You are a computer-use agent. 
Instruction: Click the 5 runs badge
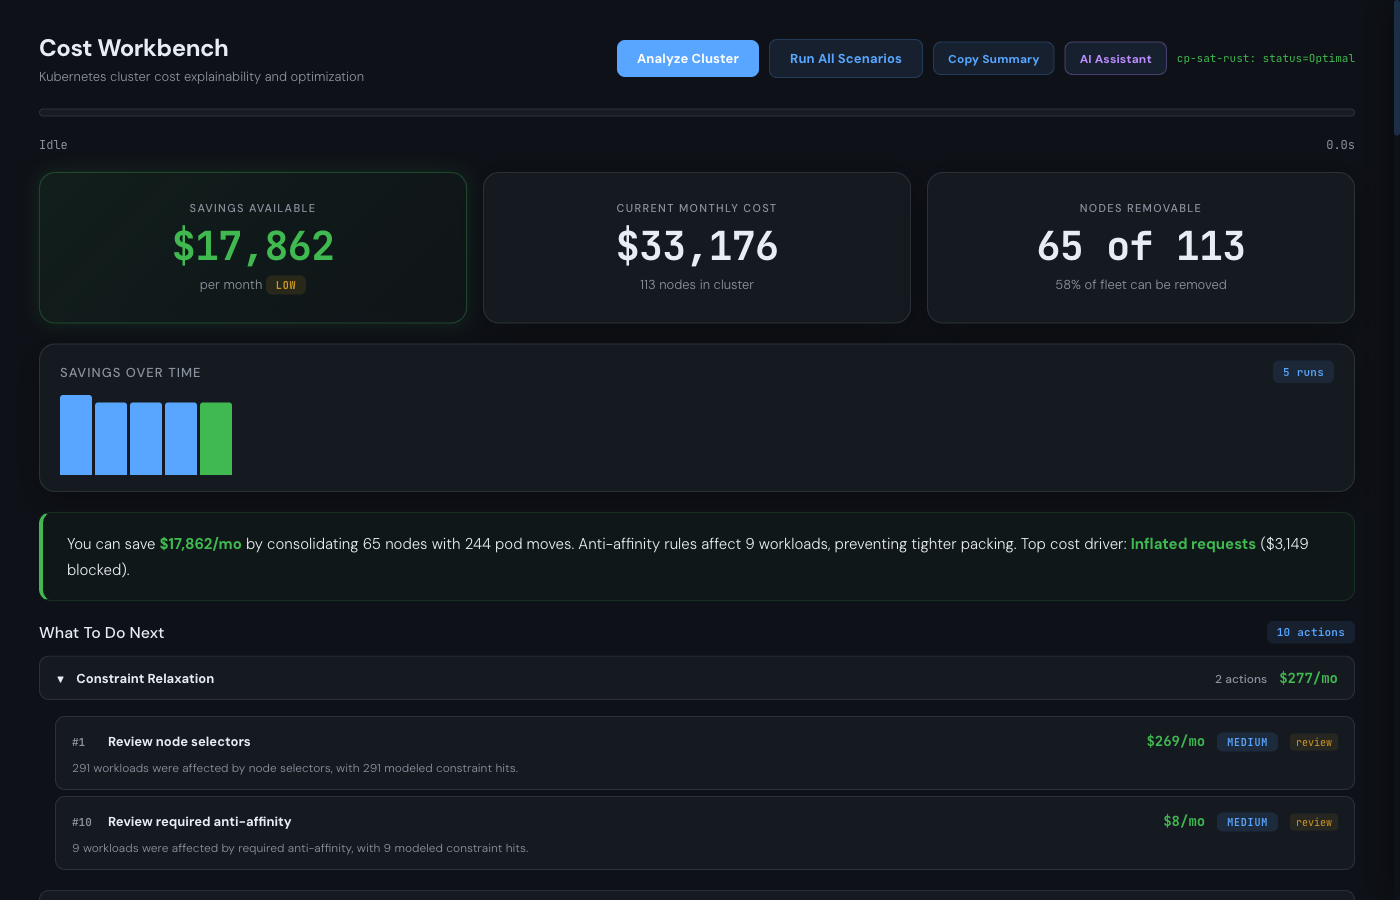click(1303, 372)
